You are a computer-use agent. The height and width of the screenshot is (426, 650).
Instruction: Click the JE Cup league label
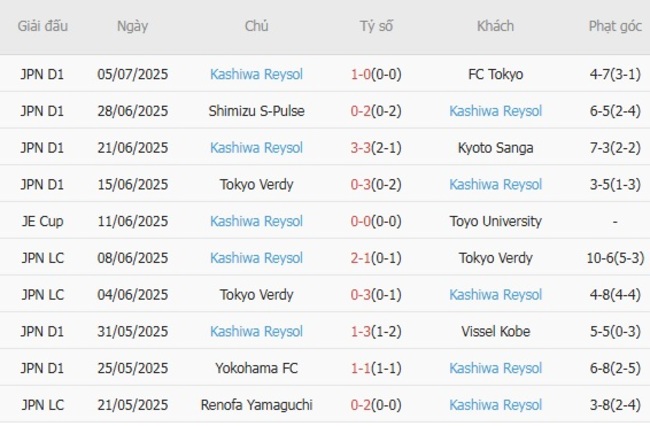click(42, 221)
